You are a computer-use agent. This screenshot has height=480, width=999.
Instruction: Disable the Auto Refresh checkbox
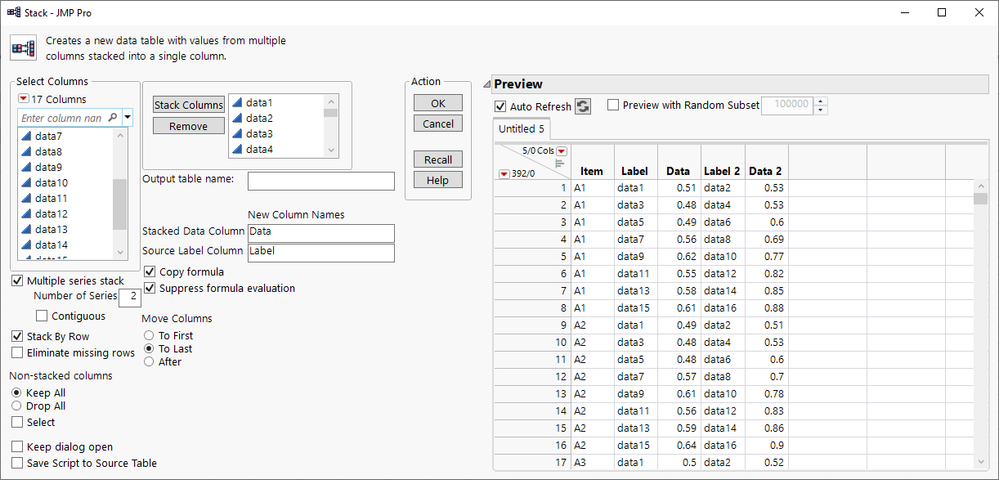click(x=501, y=106)
